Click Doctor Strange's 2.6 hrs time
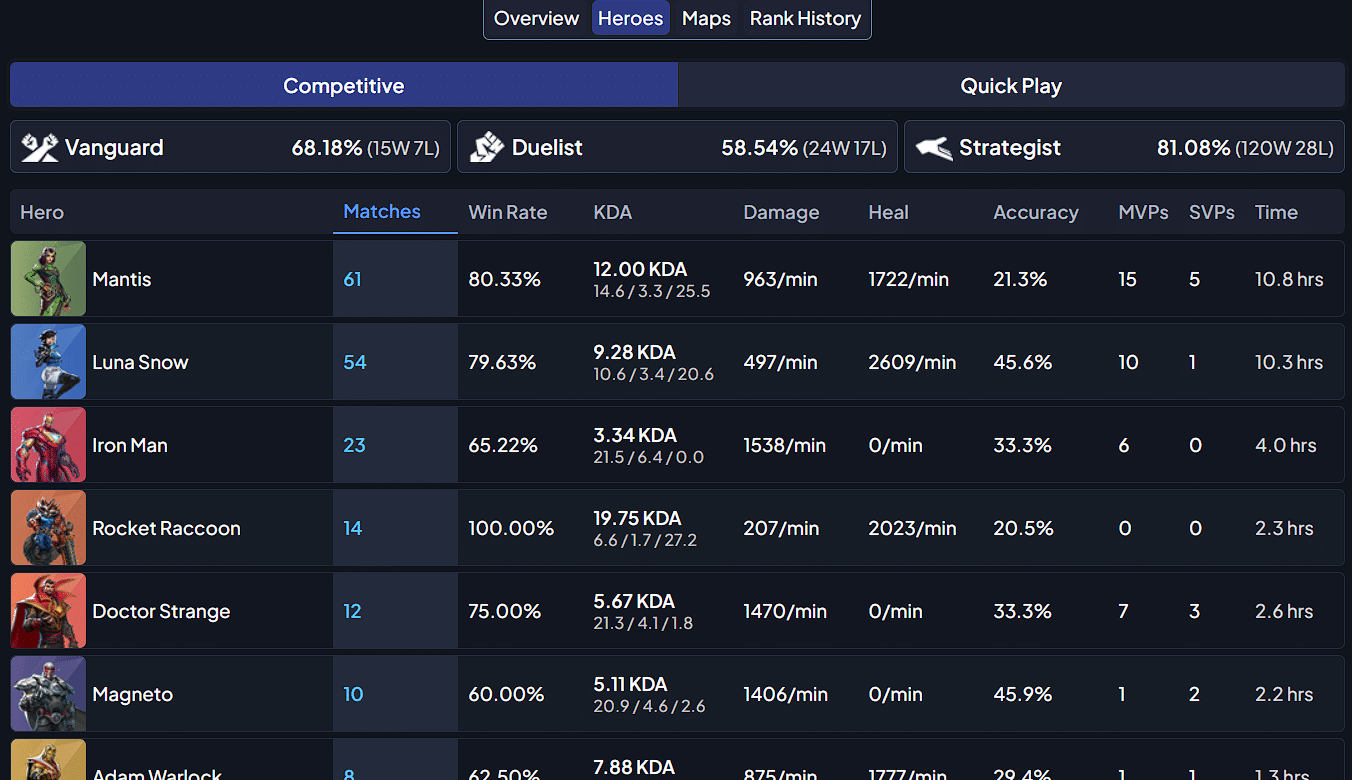1352x780 pixels. [1284, 611]
